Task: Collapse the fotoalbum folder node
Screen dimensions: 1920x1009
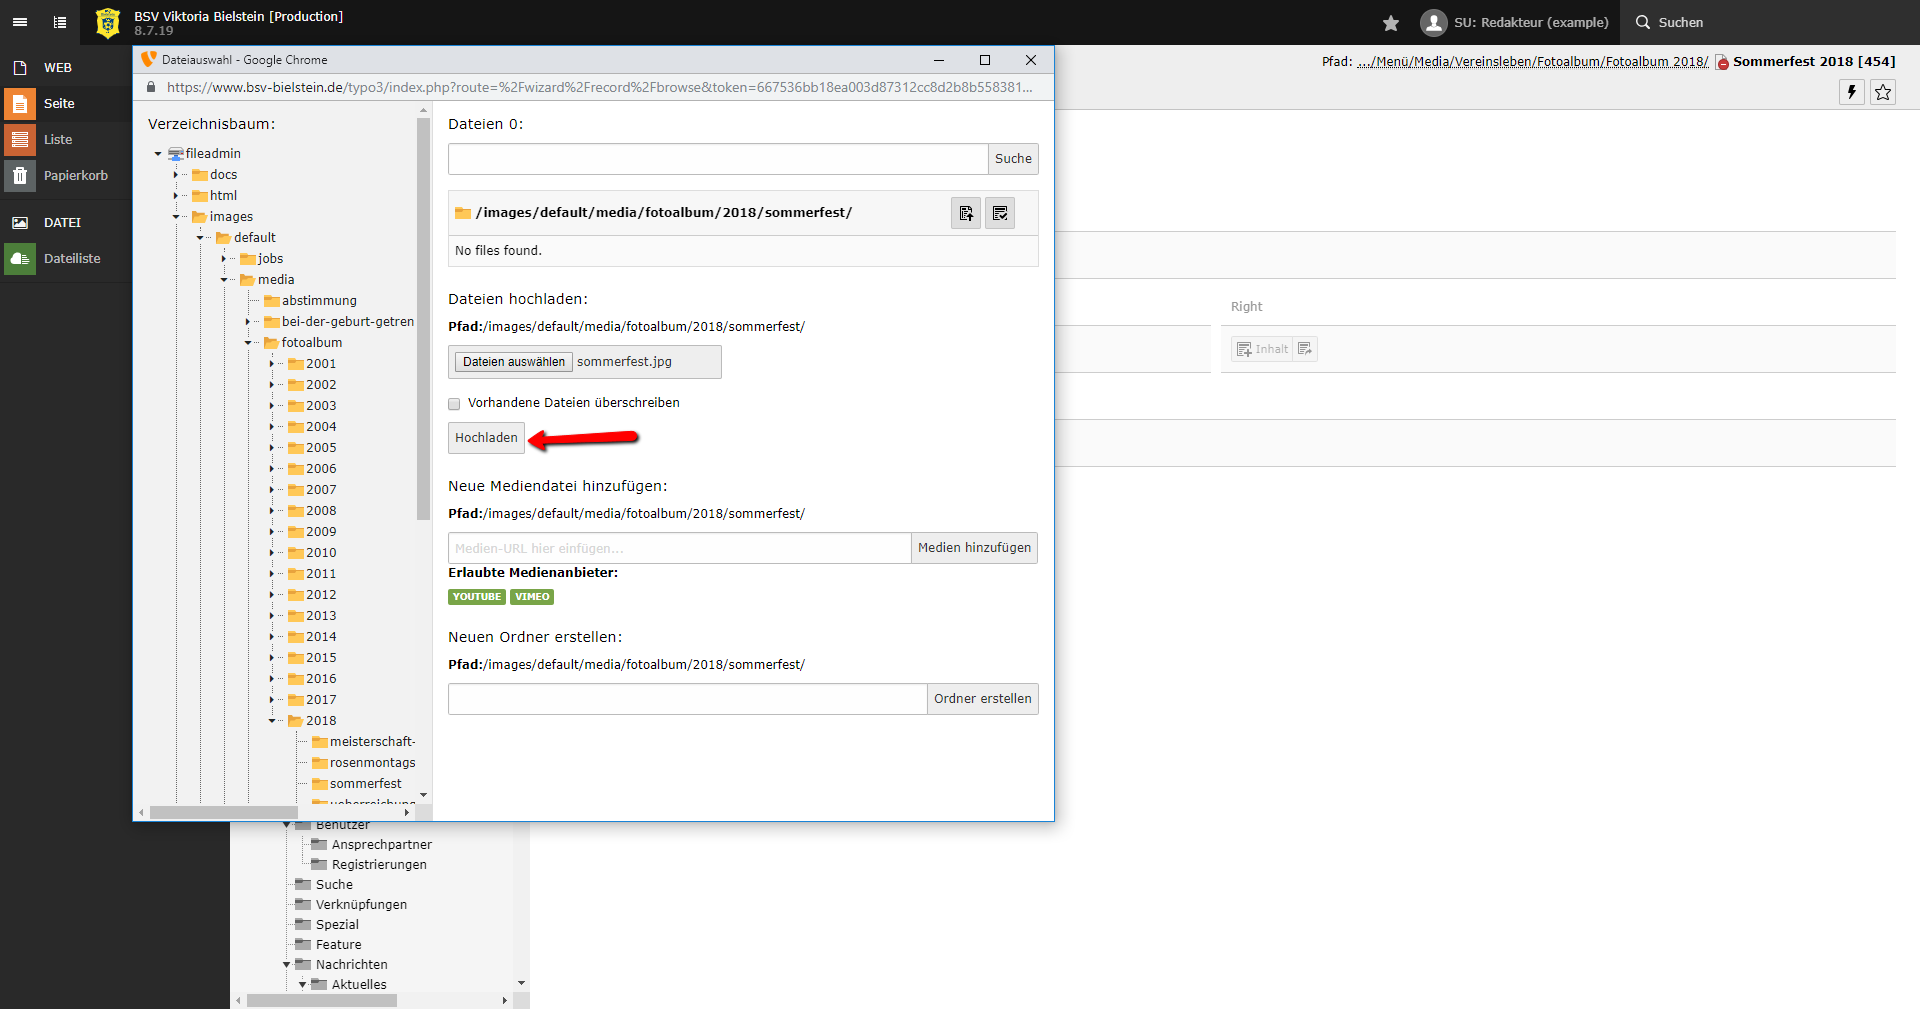Action: (248, 343)
